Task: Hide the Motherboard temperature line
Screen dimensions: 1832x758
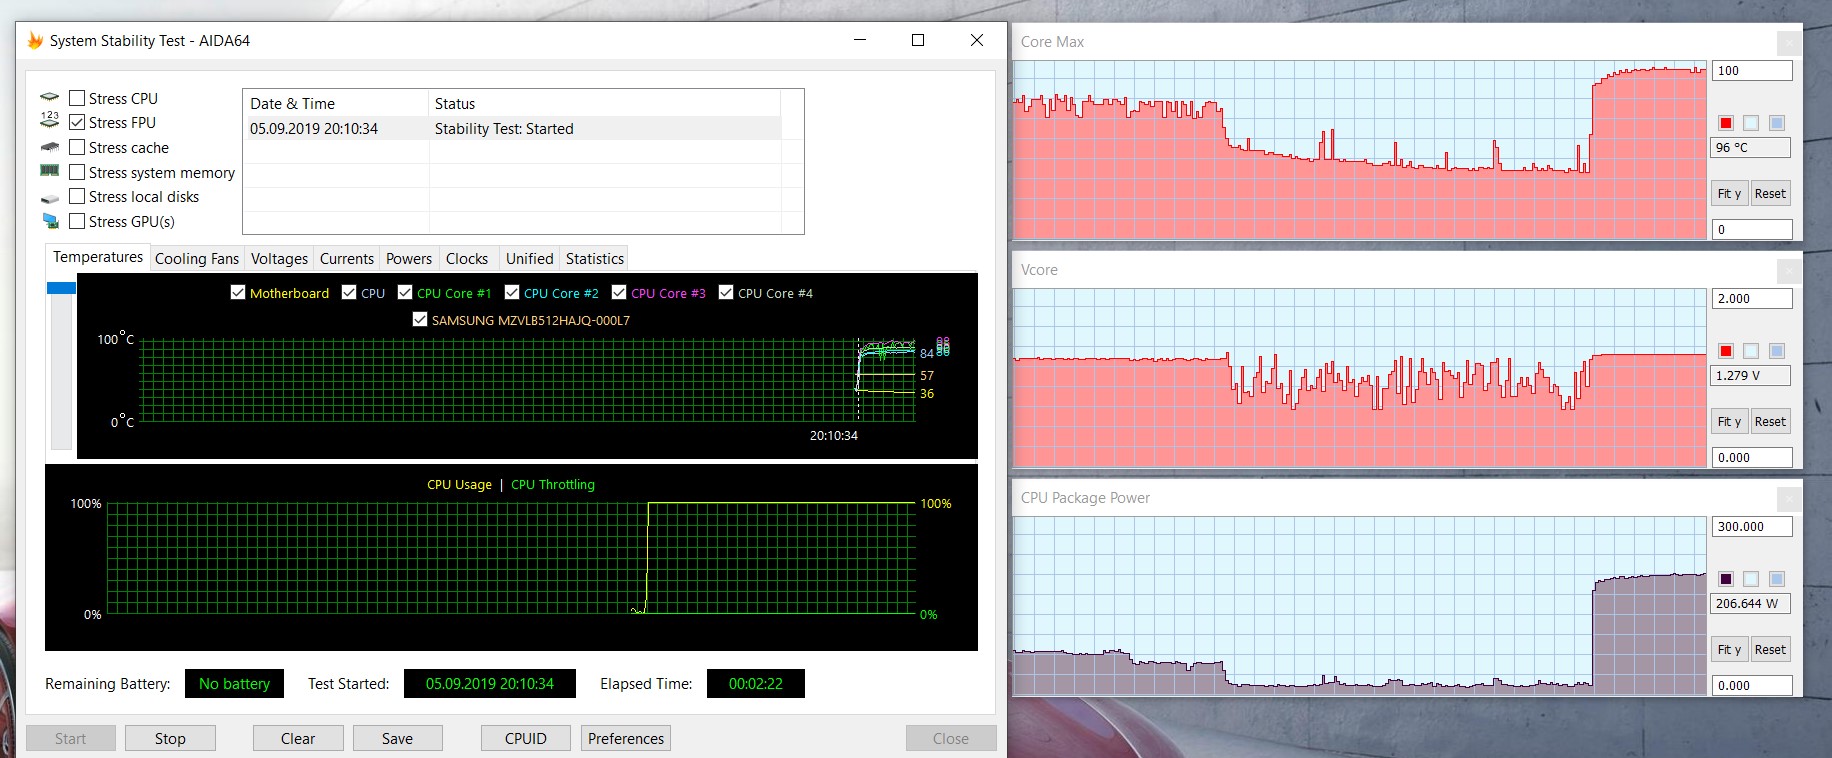Action: coord(238,292)
